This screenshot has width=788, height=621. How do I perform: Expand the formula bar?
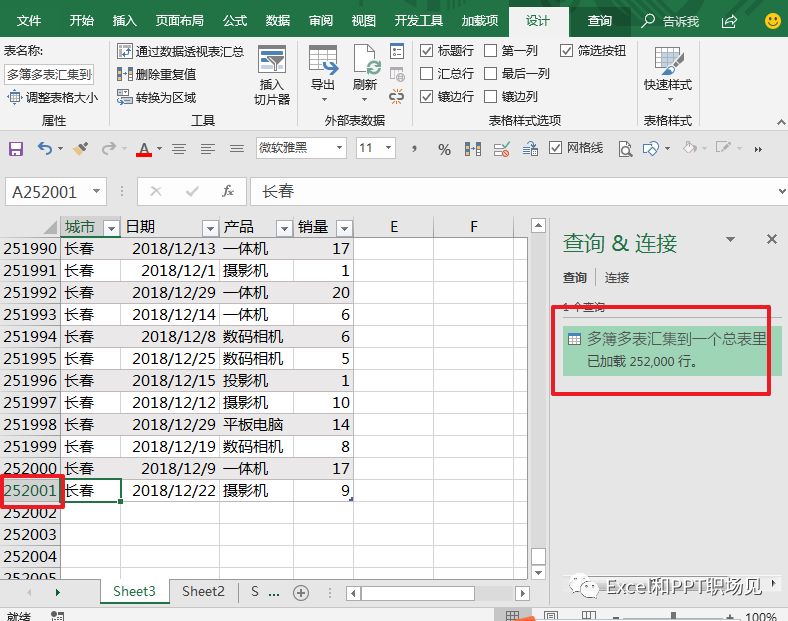coord(781,191)
